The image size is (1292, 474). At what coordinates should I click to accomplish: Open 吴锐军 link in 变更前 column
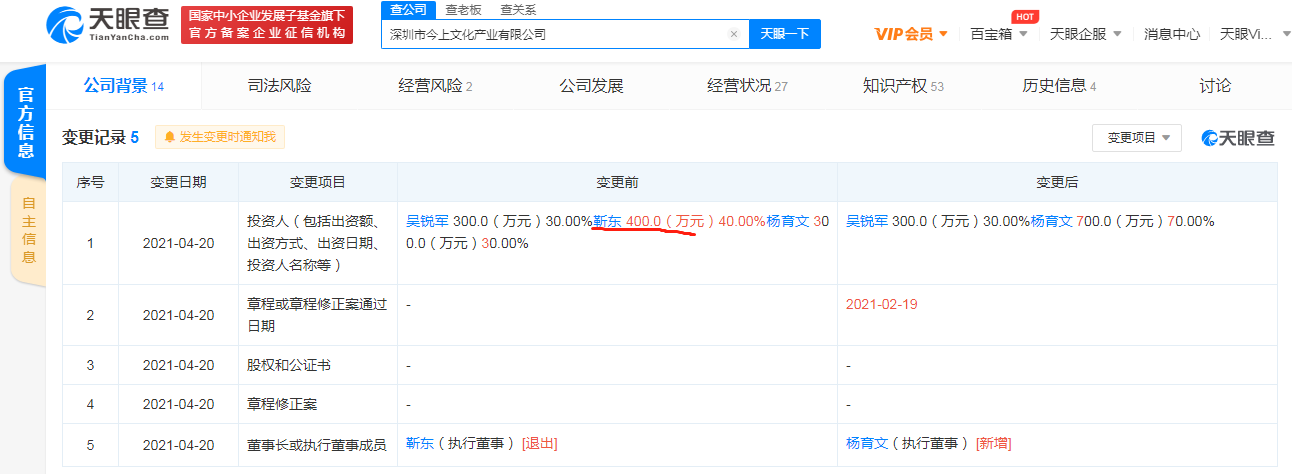pyautogui.click(x=427, y=221)
